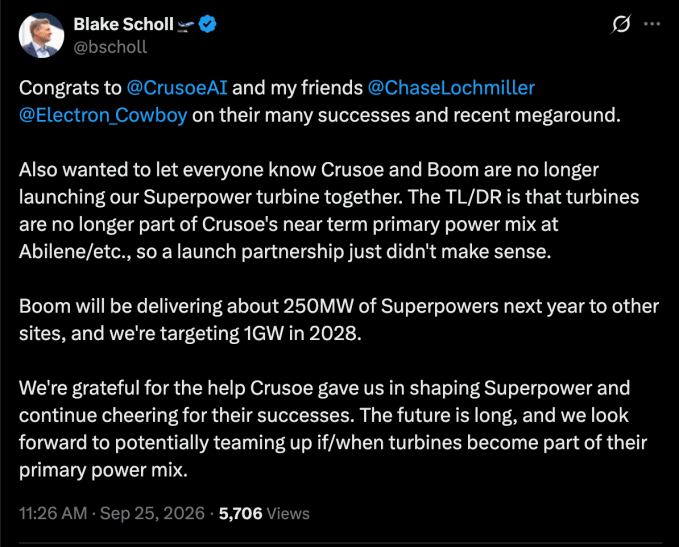This screenshot has height=547, width=679.
Task: Open Blake Scholl's profile picture
Action: click(41, 36)
